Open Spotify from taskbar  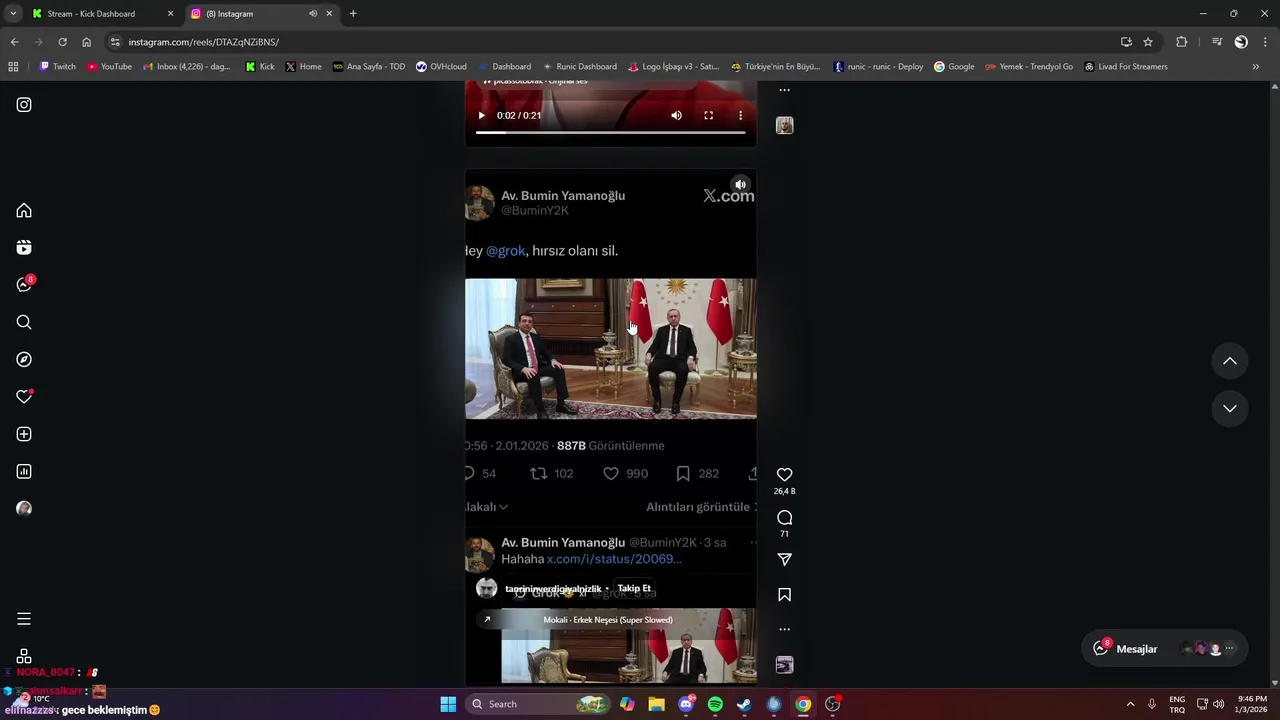[715, 704]
